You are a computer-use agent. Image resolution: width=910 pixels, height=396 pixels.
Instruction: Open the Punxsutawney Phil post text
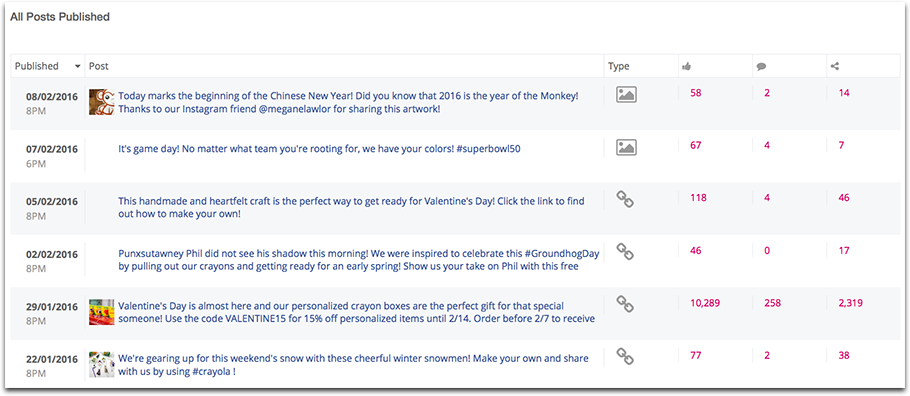(x=359, y=260)
